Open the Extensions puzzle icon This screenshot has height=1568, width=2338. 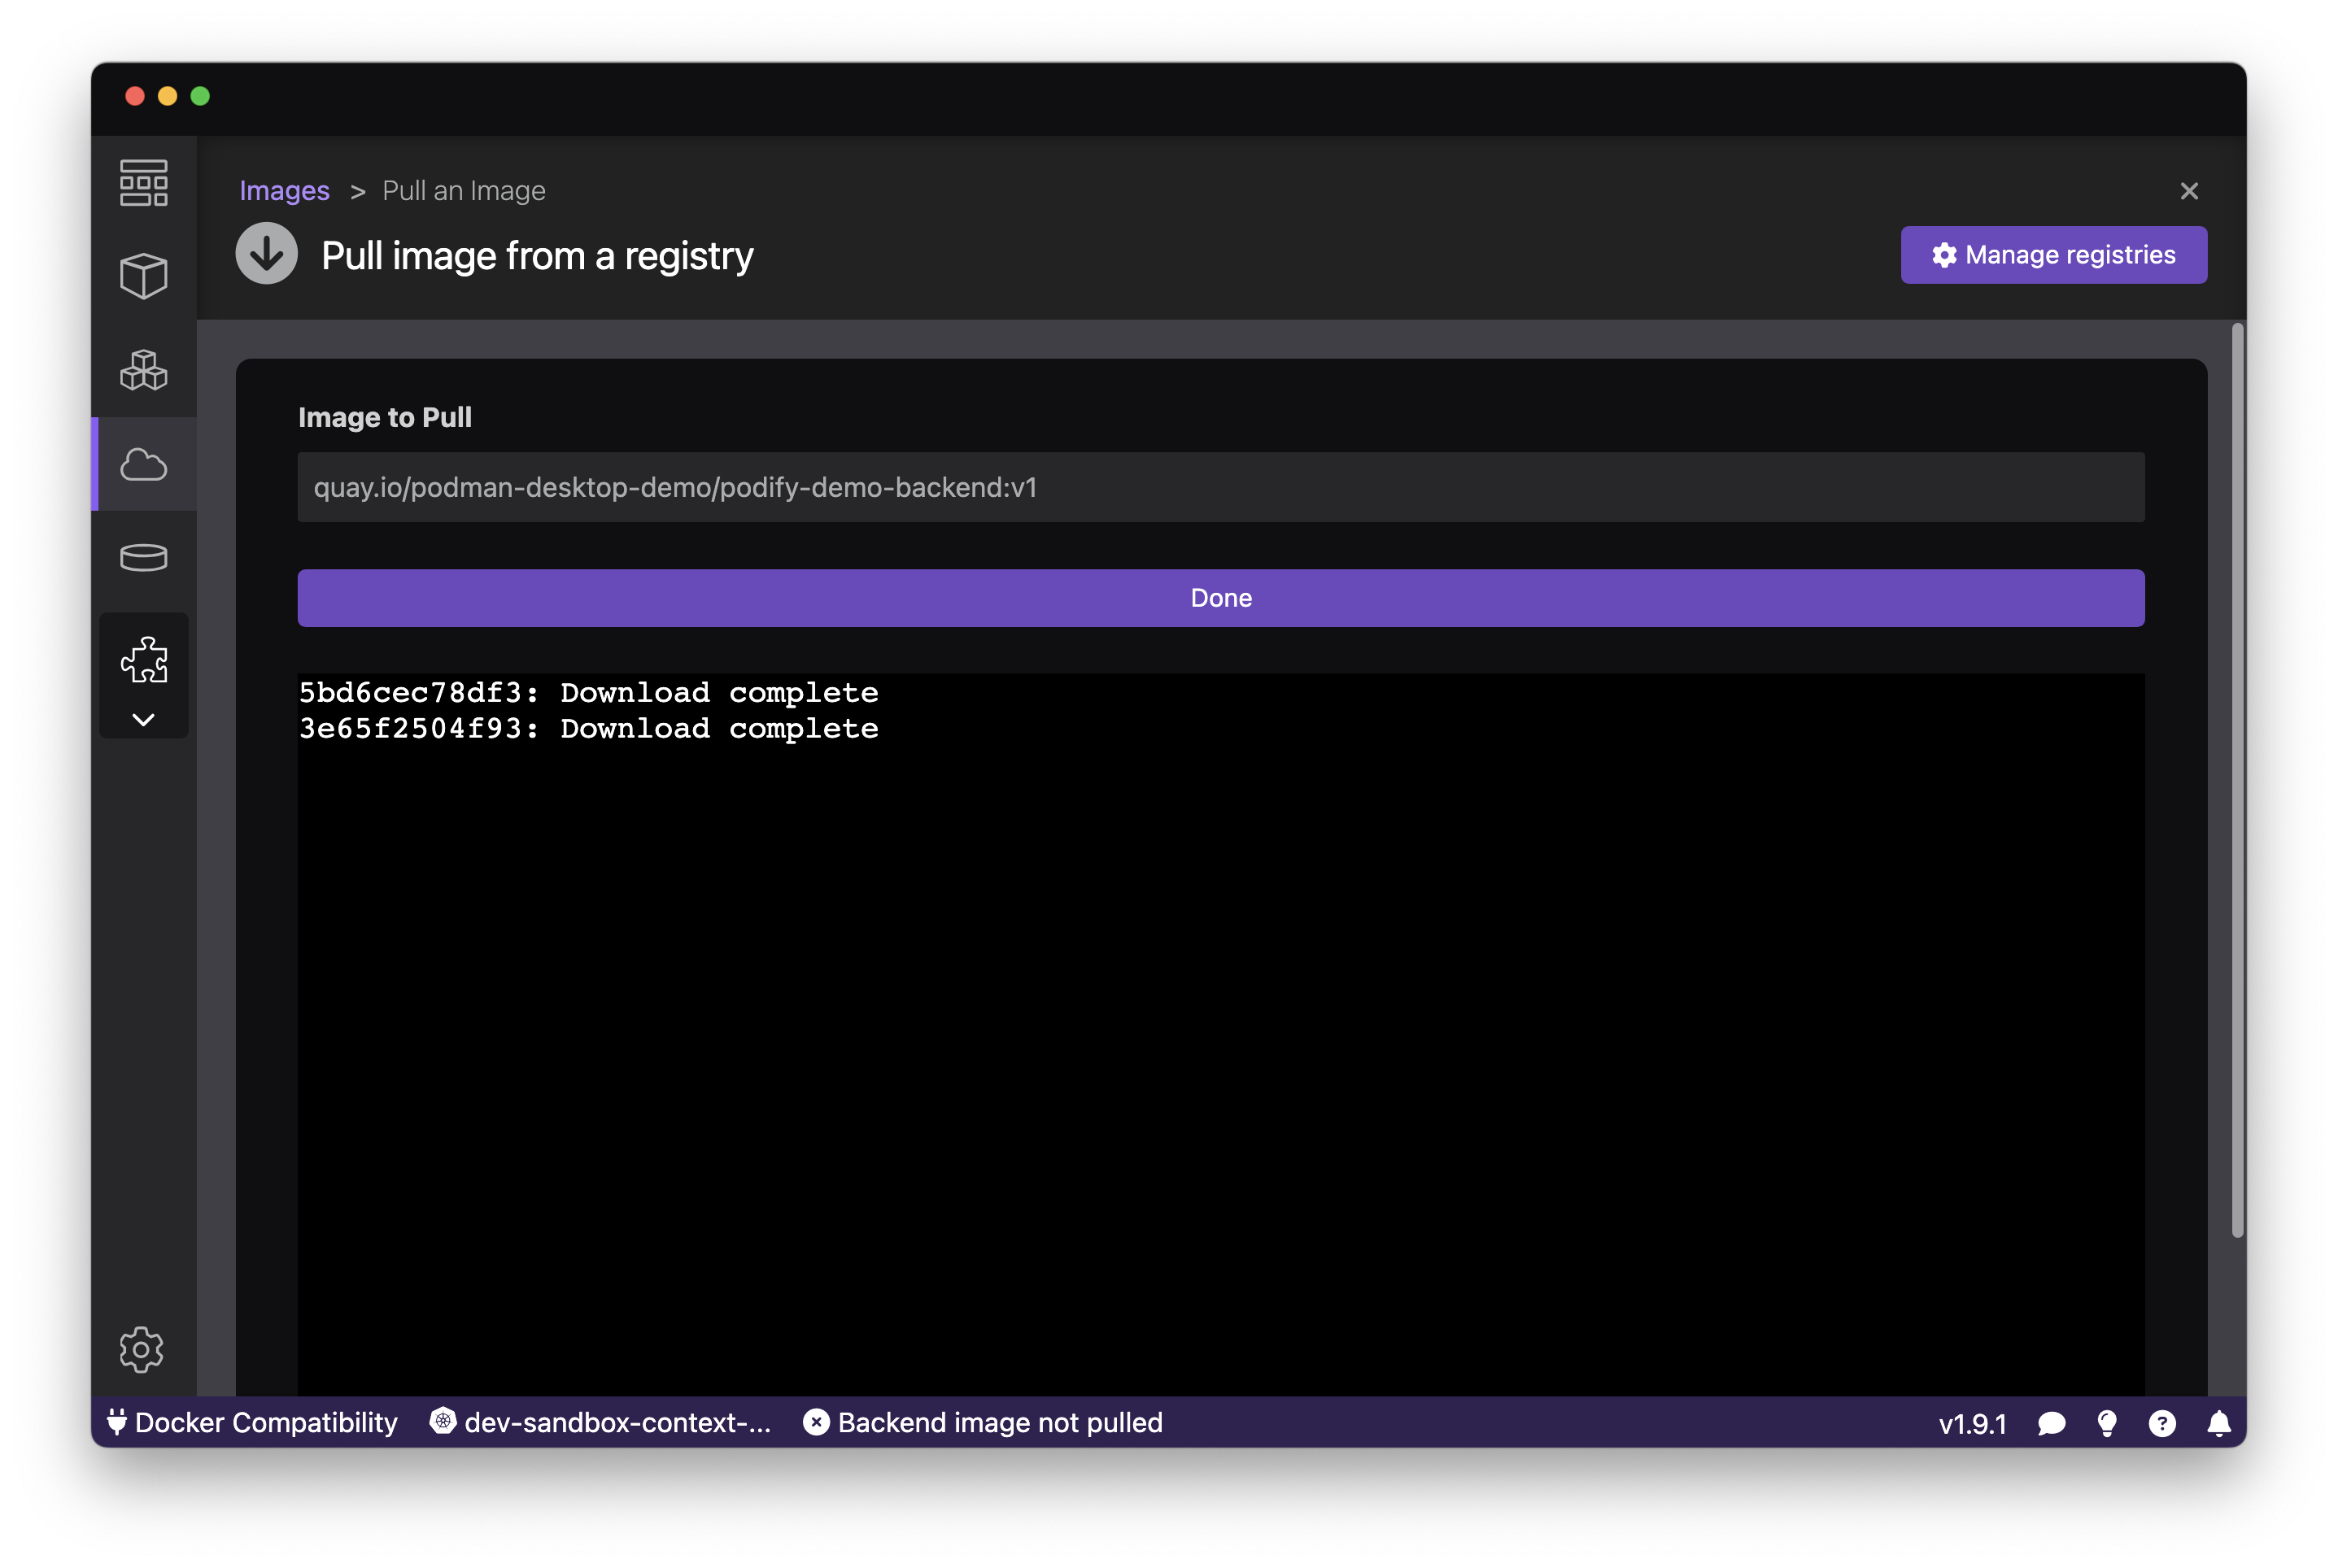click(144, 660)
